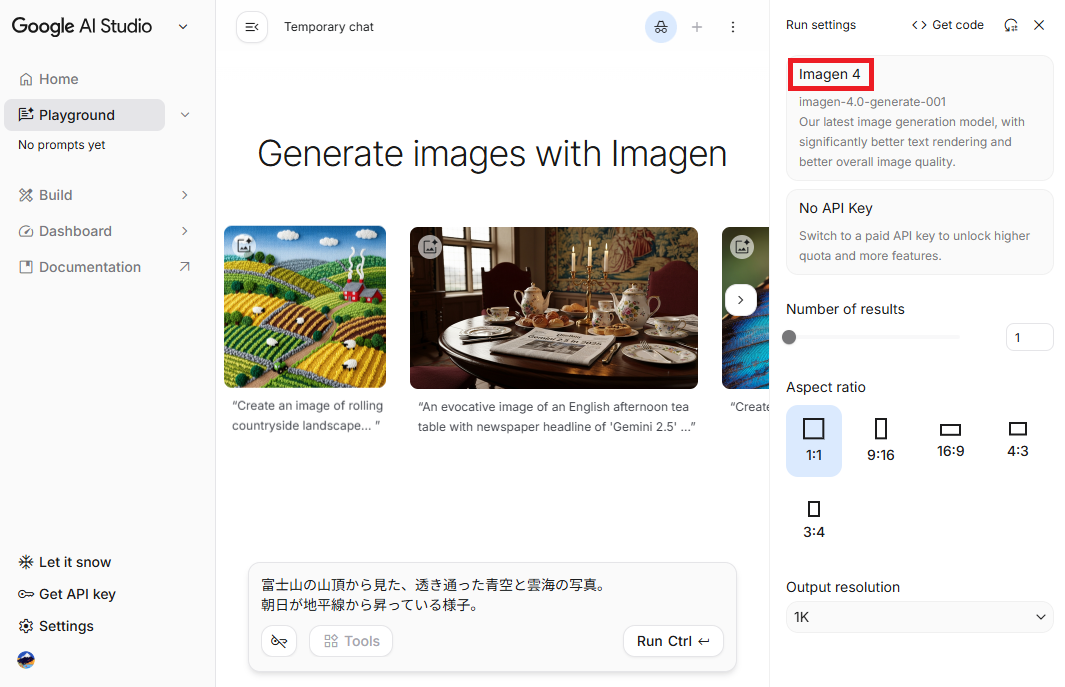The width and height of the screenshot is (1065, 687).
Task: Expand the Build section chevron
Action: (x=184, y=195)
